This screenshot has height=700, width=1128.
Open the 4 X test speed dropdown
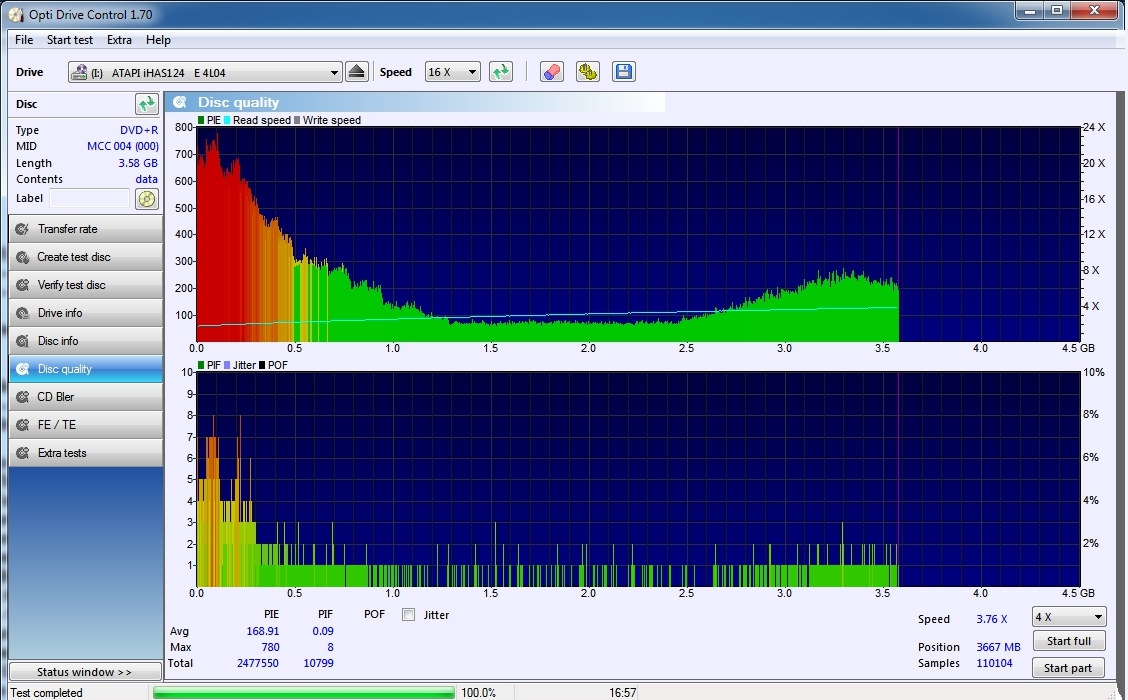1068,617
